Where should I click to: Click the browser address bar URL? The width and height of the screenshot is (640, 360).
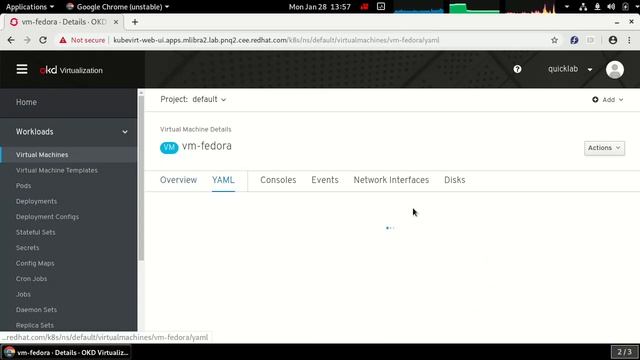pyautogui.click(x=276, y=40)
